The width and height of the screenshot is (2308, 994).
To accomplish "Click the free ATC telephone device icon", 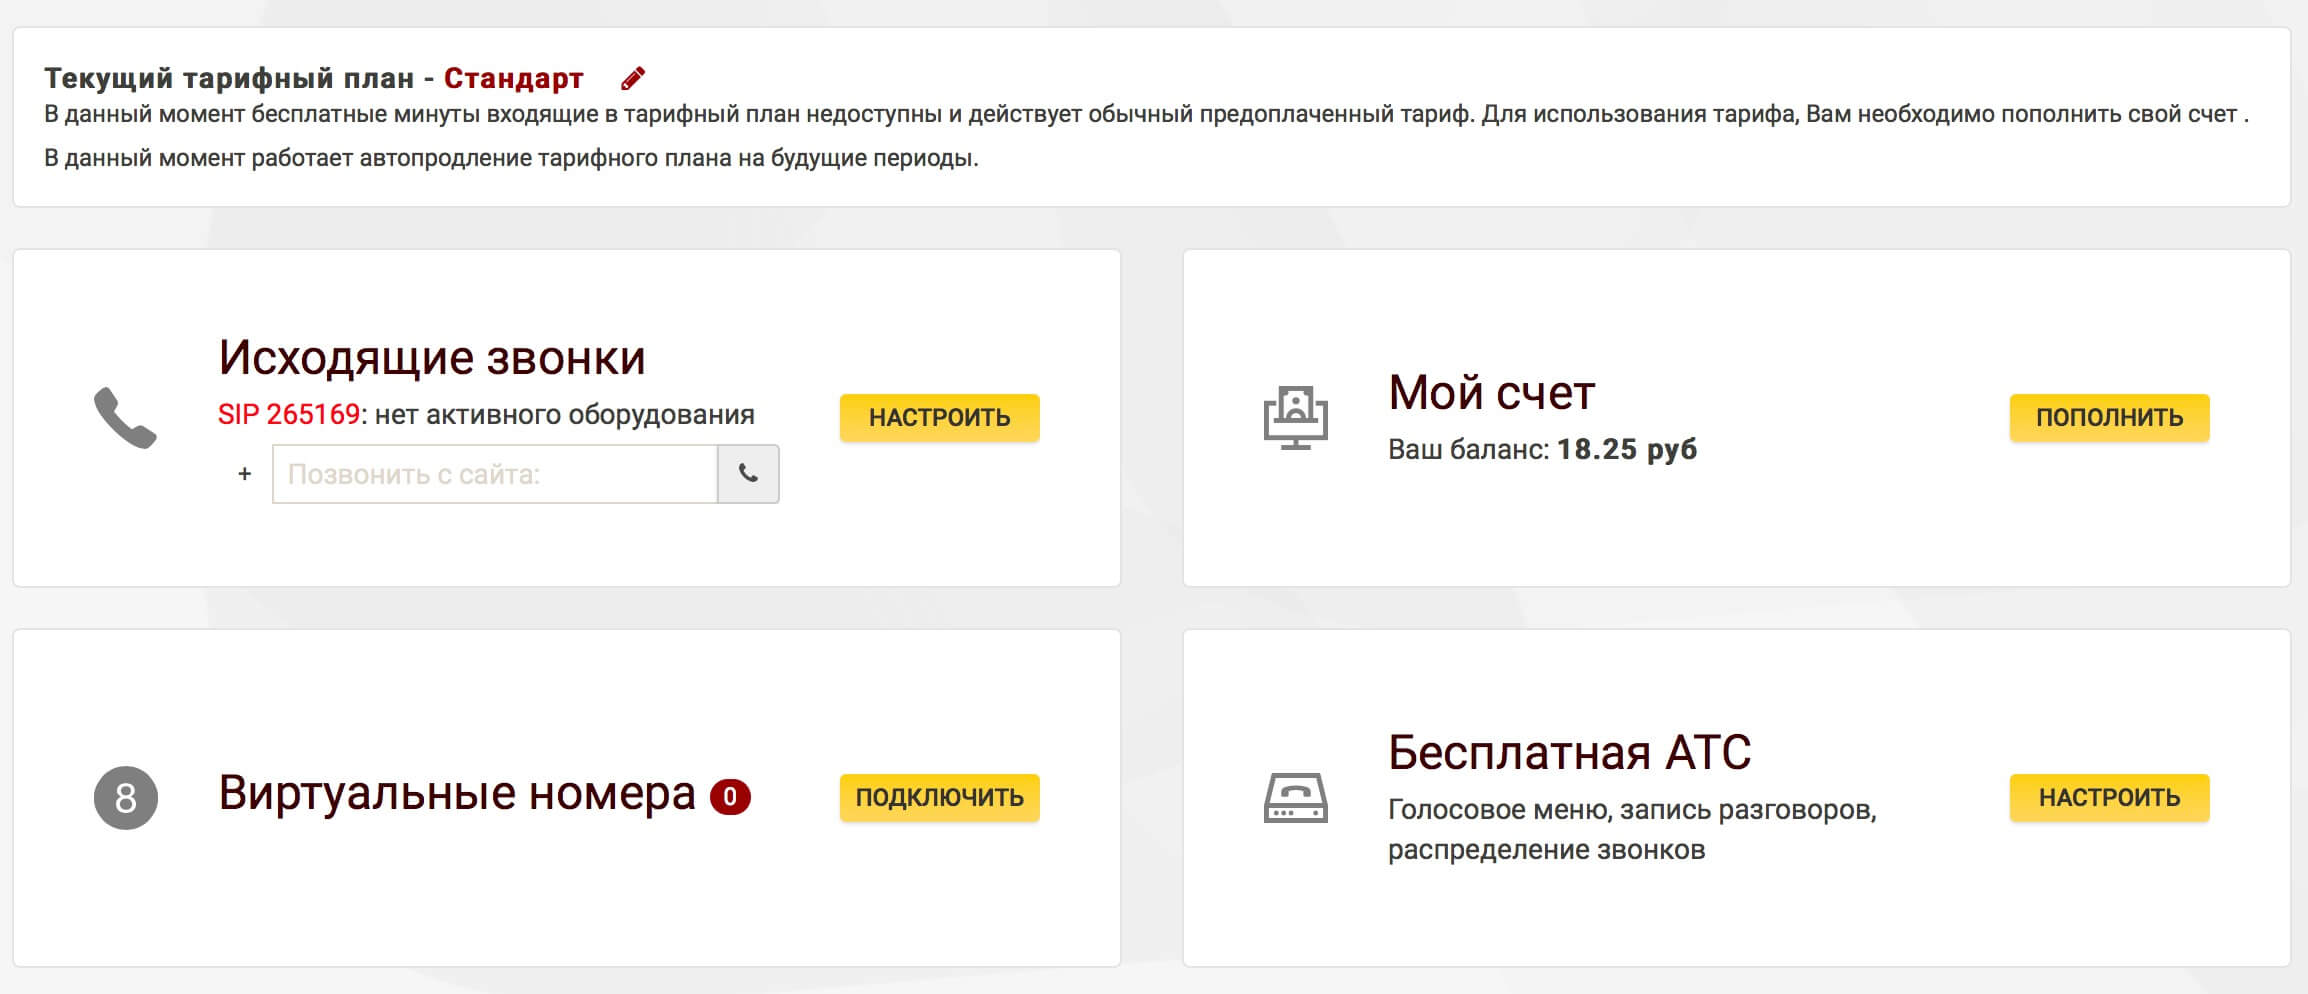I will click(1295, 798).
